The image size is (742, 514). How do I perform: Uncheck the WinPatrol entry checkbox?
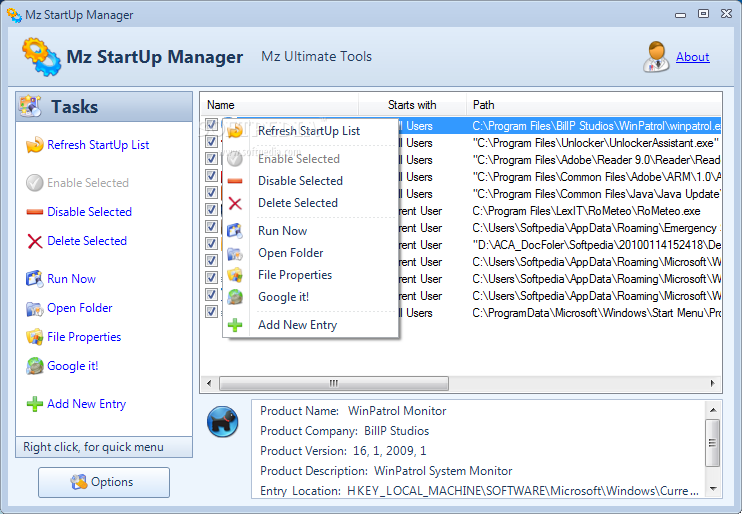pos(211,125)
